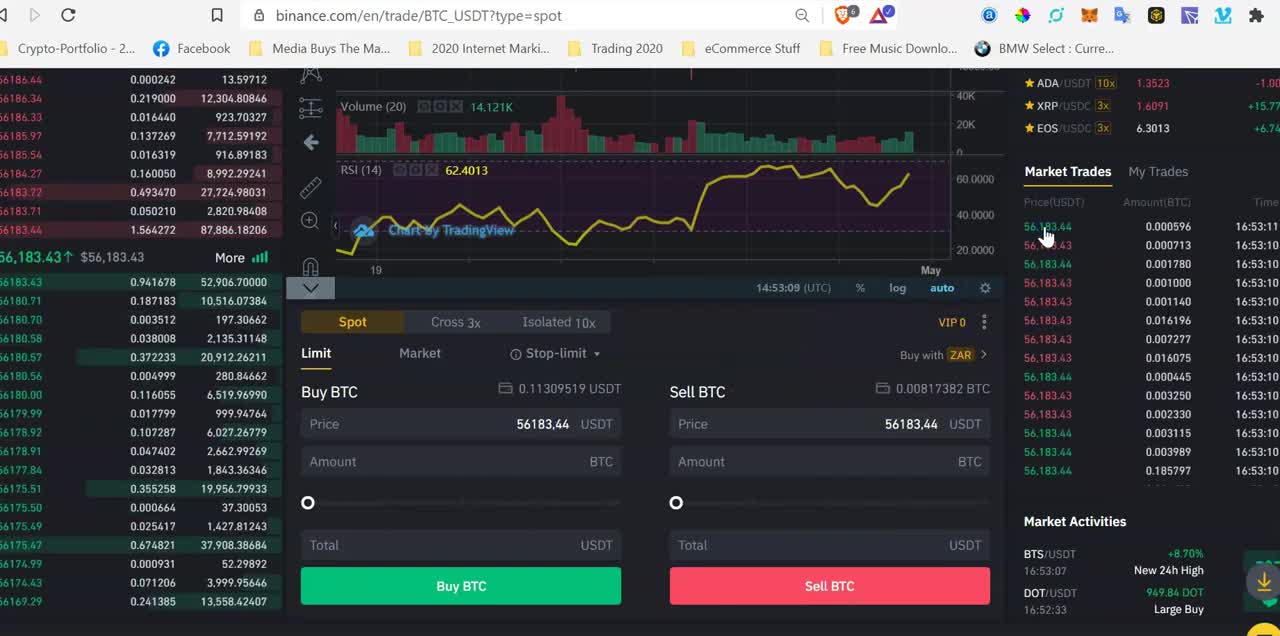Open the UTC time zone selector
Viewport: 1280px width, 636px height.
click(793, 288)
